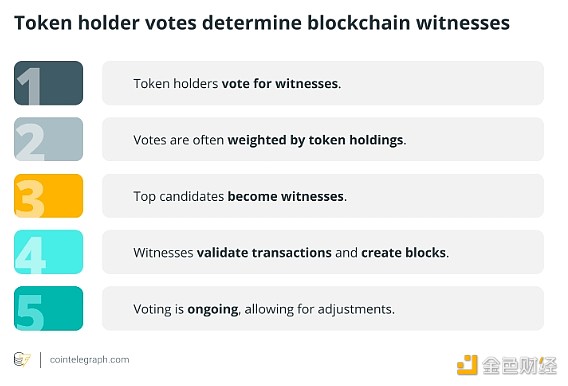Click the bold text 'create blocks'
This screenshot has height=386, width=568.
point(404,252)
